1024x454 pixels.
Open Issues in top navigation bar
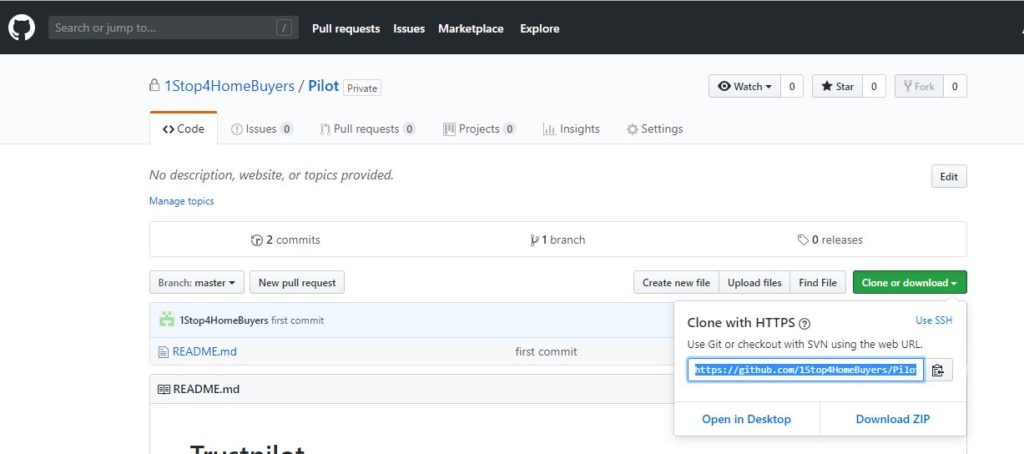coord(409,29)
